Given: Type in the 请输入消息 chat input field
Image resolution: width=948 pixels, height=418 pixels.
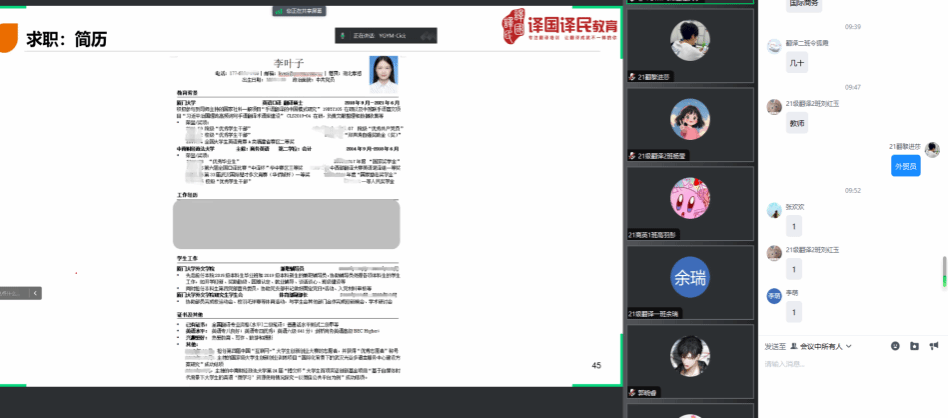Looking at the screenshot, I should pos(850,380).
